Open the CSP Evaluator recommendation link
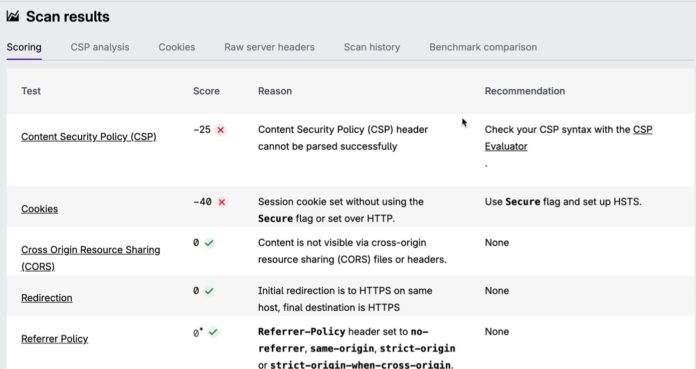The height and width of the screenshot is (369, 696). (x=569, y=138)
